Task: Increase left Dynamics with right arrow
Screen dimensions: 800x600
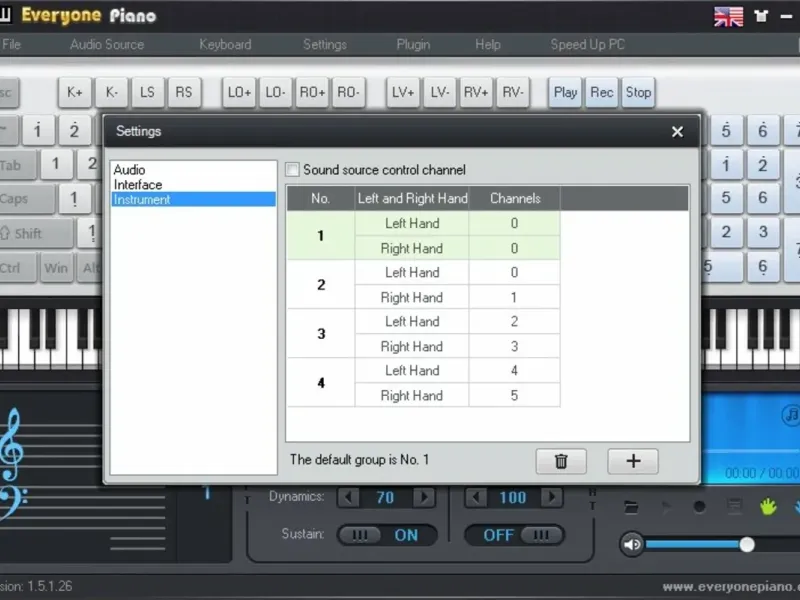Action: [424, 497]
